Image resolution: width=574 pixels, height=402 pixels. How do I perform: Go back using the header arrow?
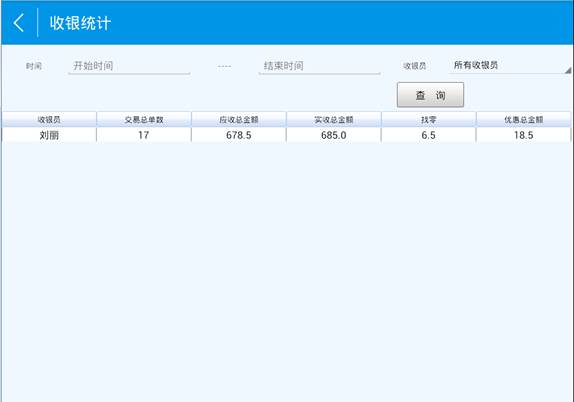[x=19, y=23]
